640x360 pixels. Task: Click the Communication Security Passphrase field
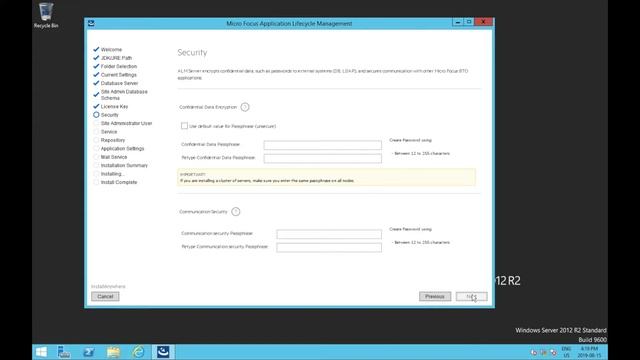[x=329, y=234]
